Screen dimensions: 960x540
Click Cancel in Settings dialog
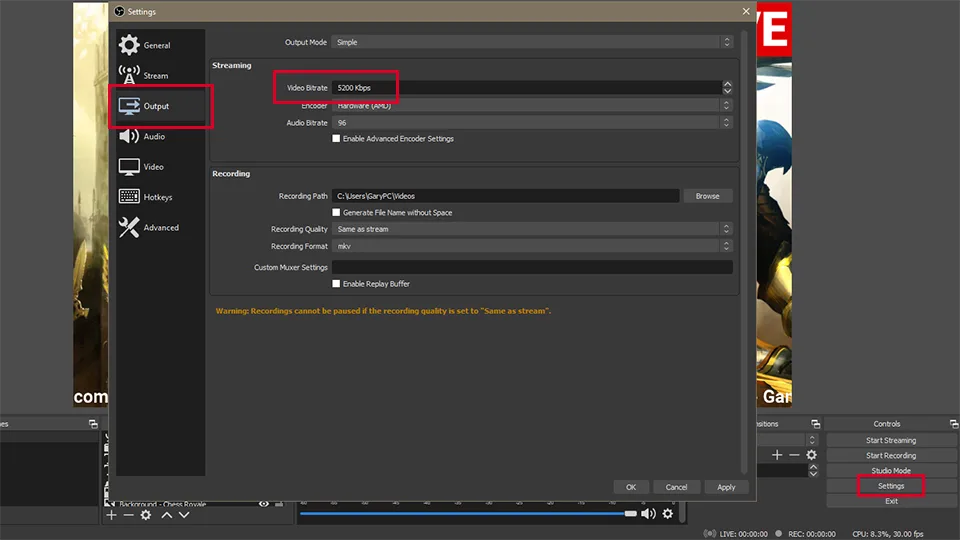[x=677, y=487]
